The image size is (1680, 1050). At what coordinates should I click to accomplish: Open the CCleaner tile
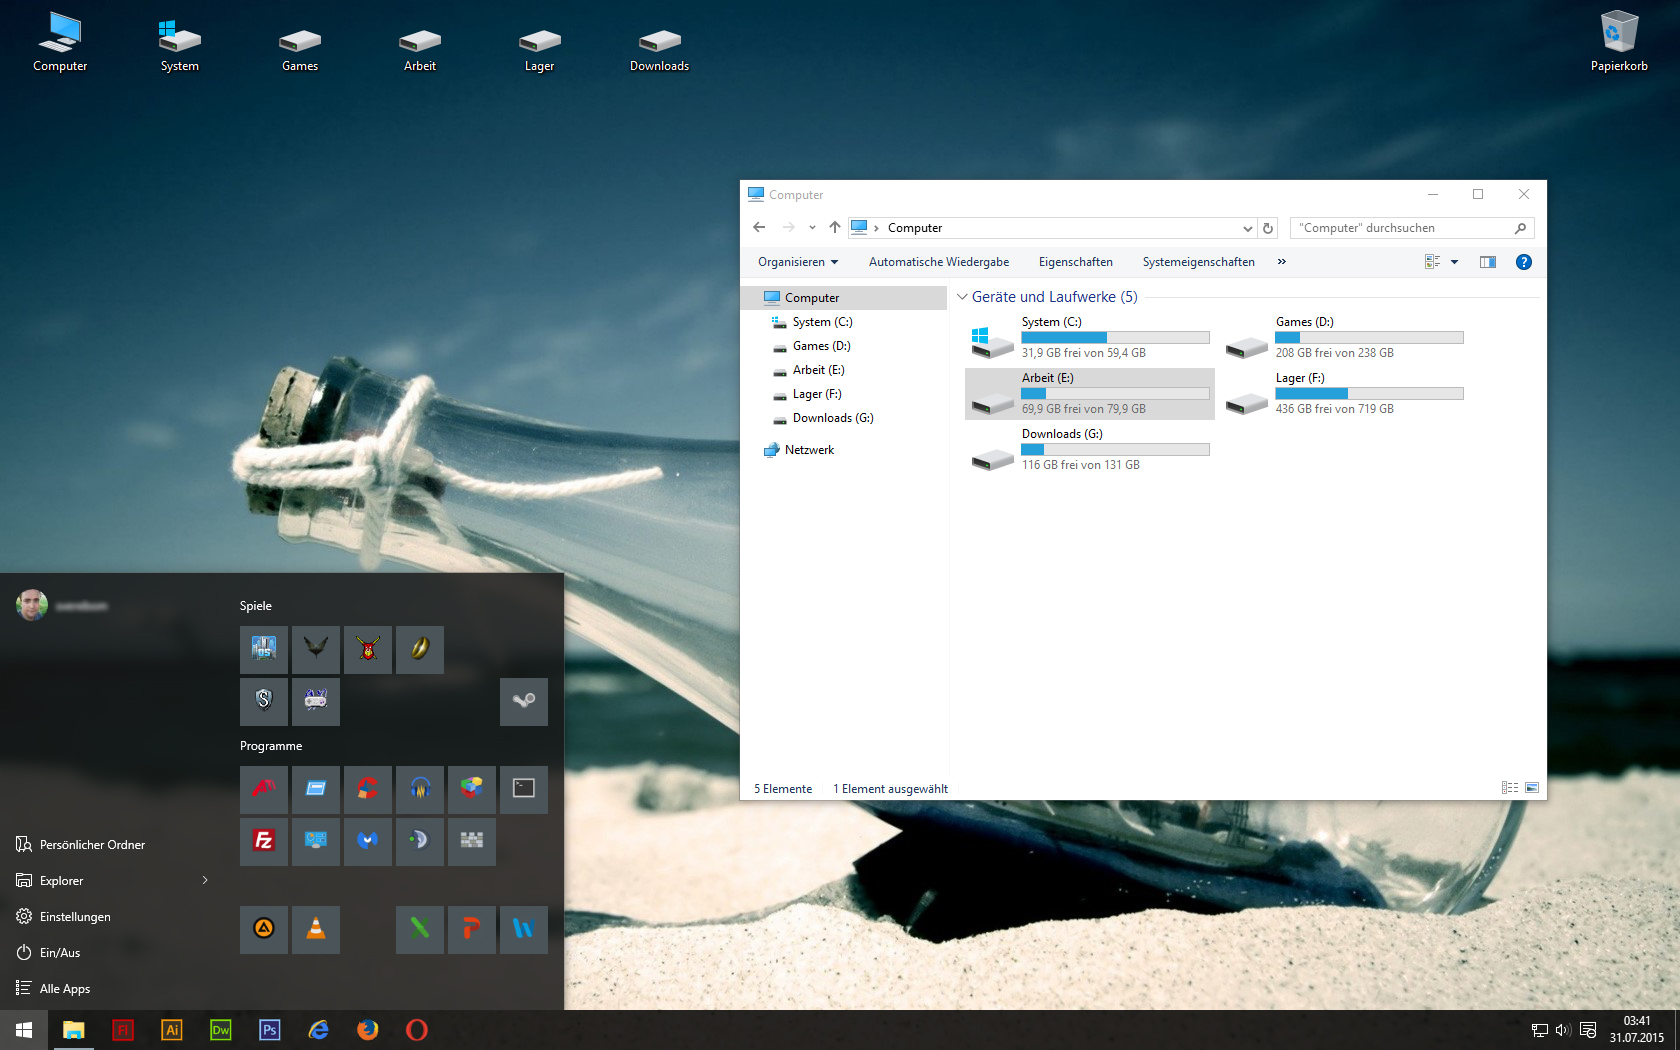[x=368, y=789]
